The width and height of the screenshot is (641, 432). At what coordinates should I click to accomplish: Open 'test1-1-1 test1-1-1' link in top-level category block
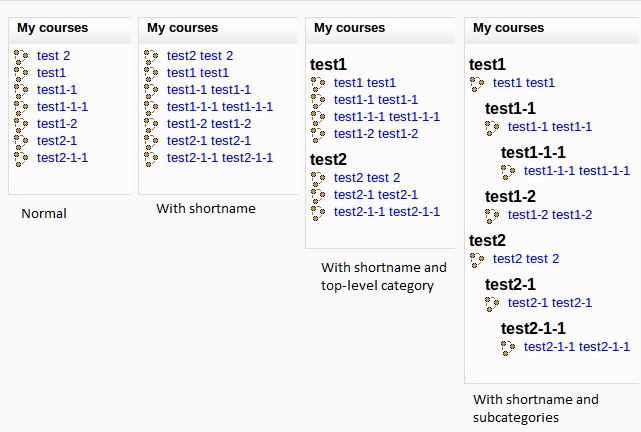(387, 116)
